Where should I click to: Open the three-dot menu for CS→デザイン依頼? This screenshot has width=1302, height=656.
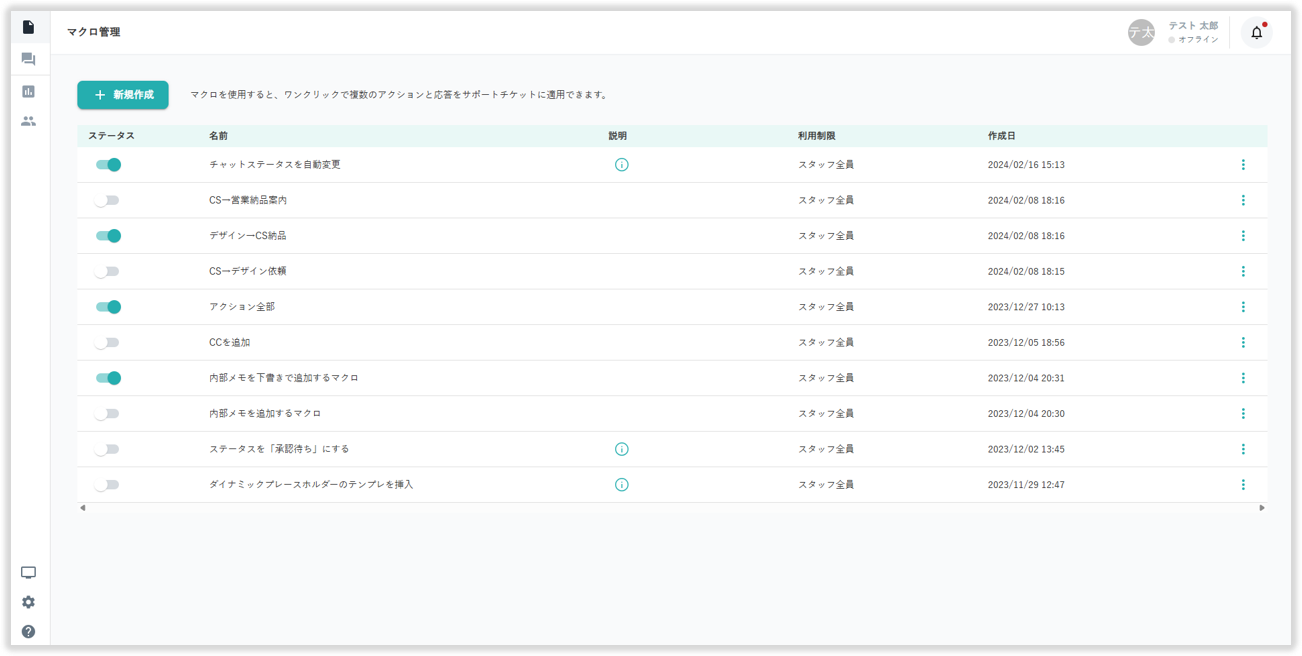coord(1243,271)
